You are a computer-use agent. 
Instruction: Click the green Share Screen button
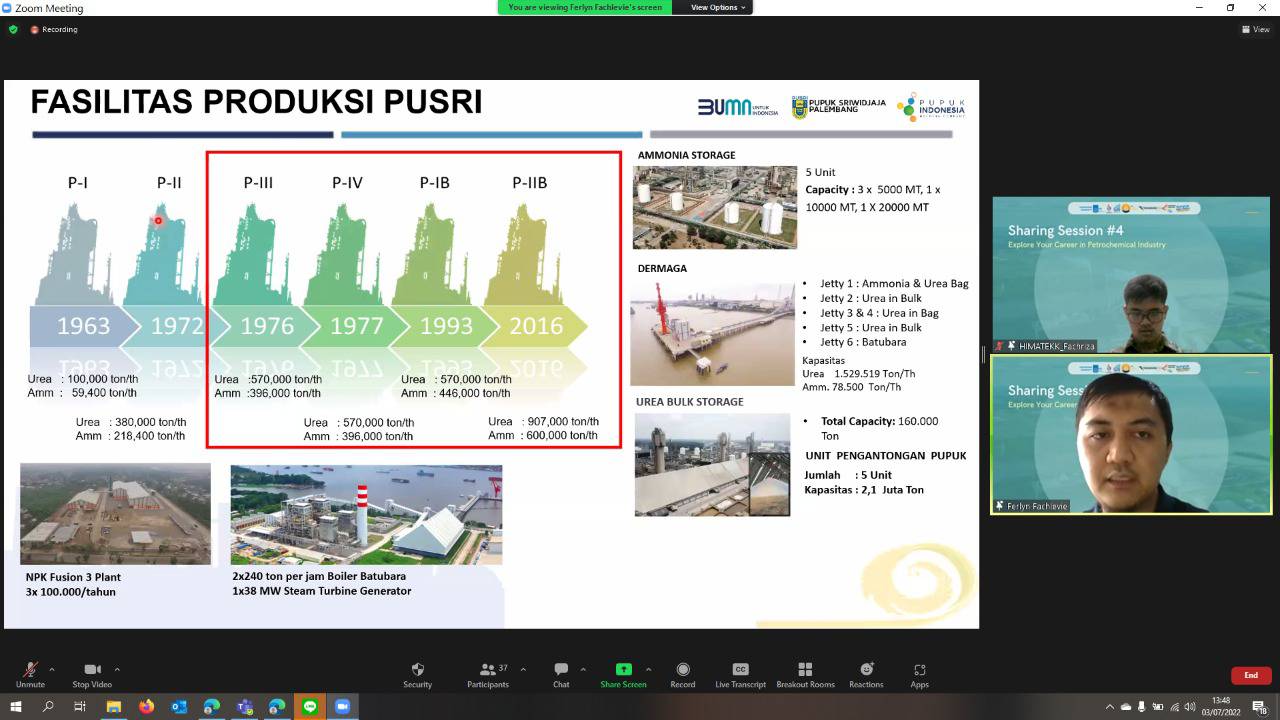pyautogui.click(x=623, y=674)
